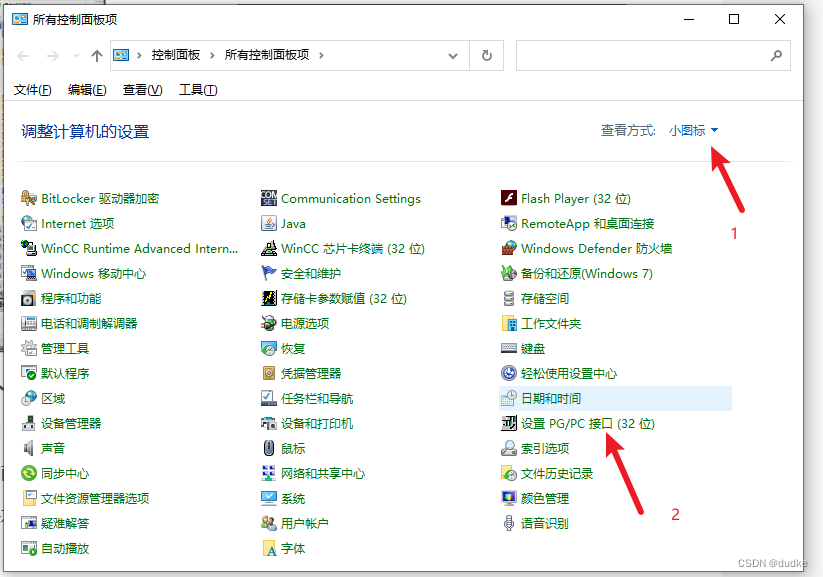
Task: Expand the chevron after 控制面板 breadcrumb
Action: point(212,56)
